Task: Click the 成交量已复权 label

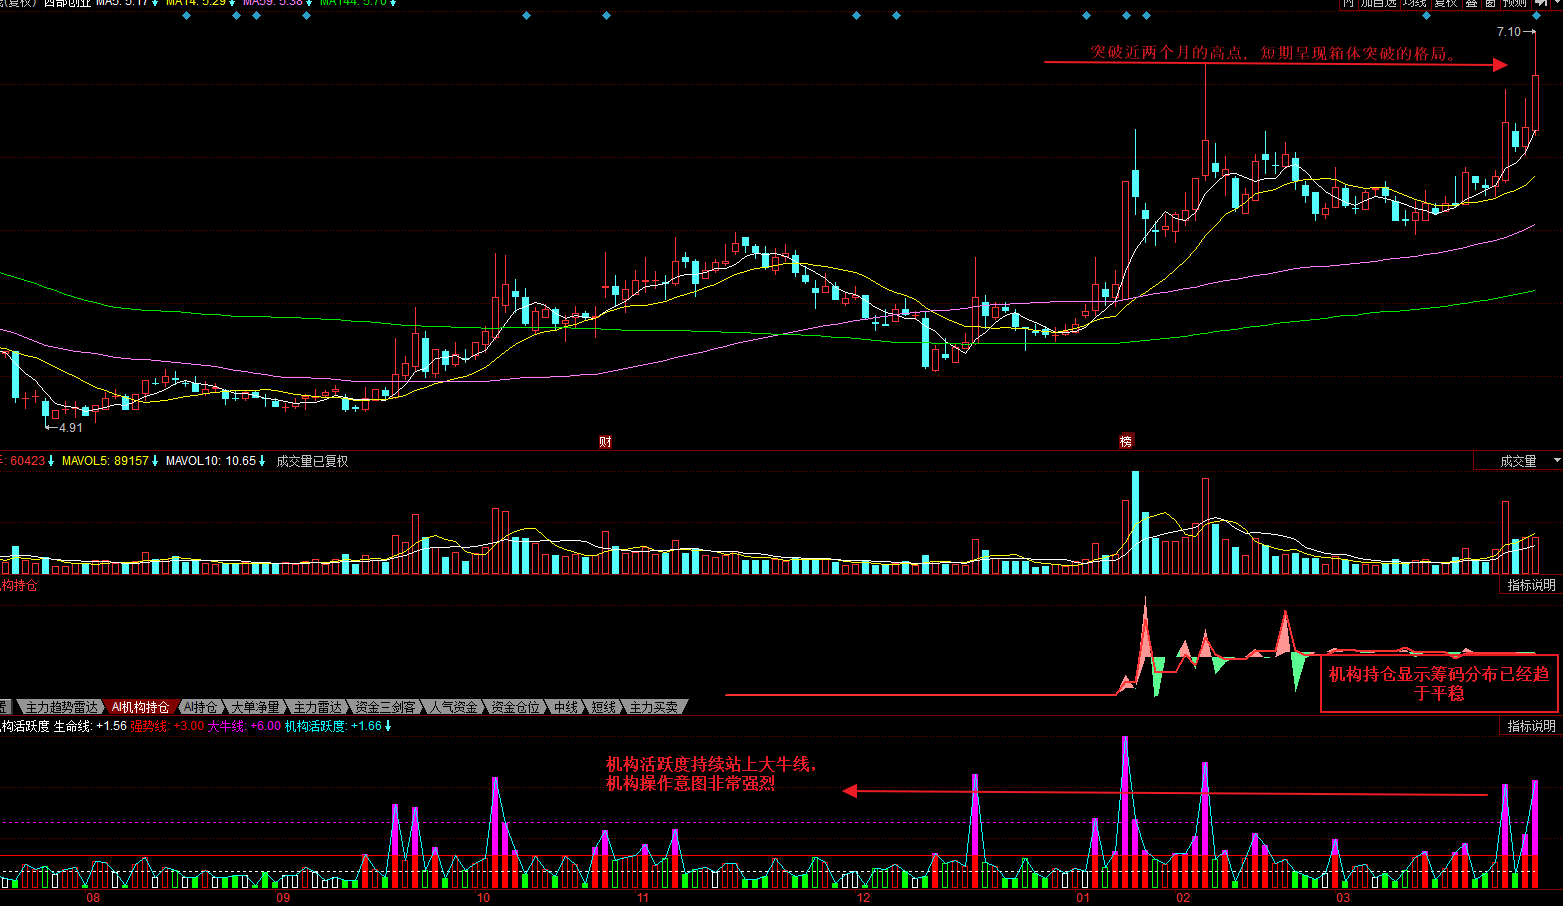Action: click(312, 461)
